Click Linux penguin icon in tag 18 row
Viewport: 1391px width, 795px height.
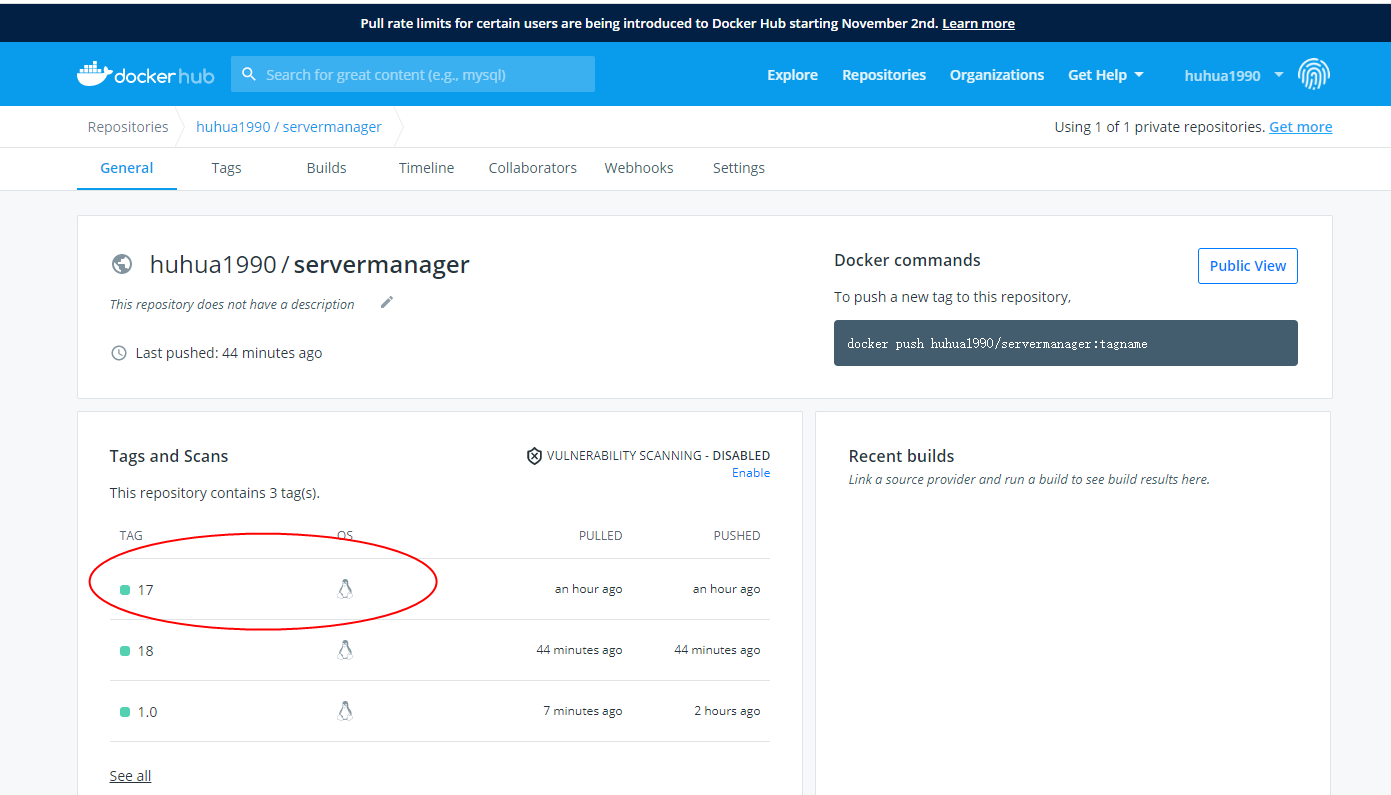[x=345, y=650]
